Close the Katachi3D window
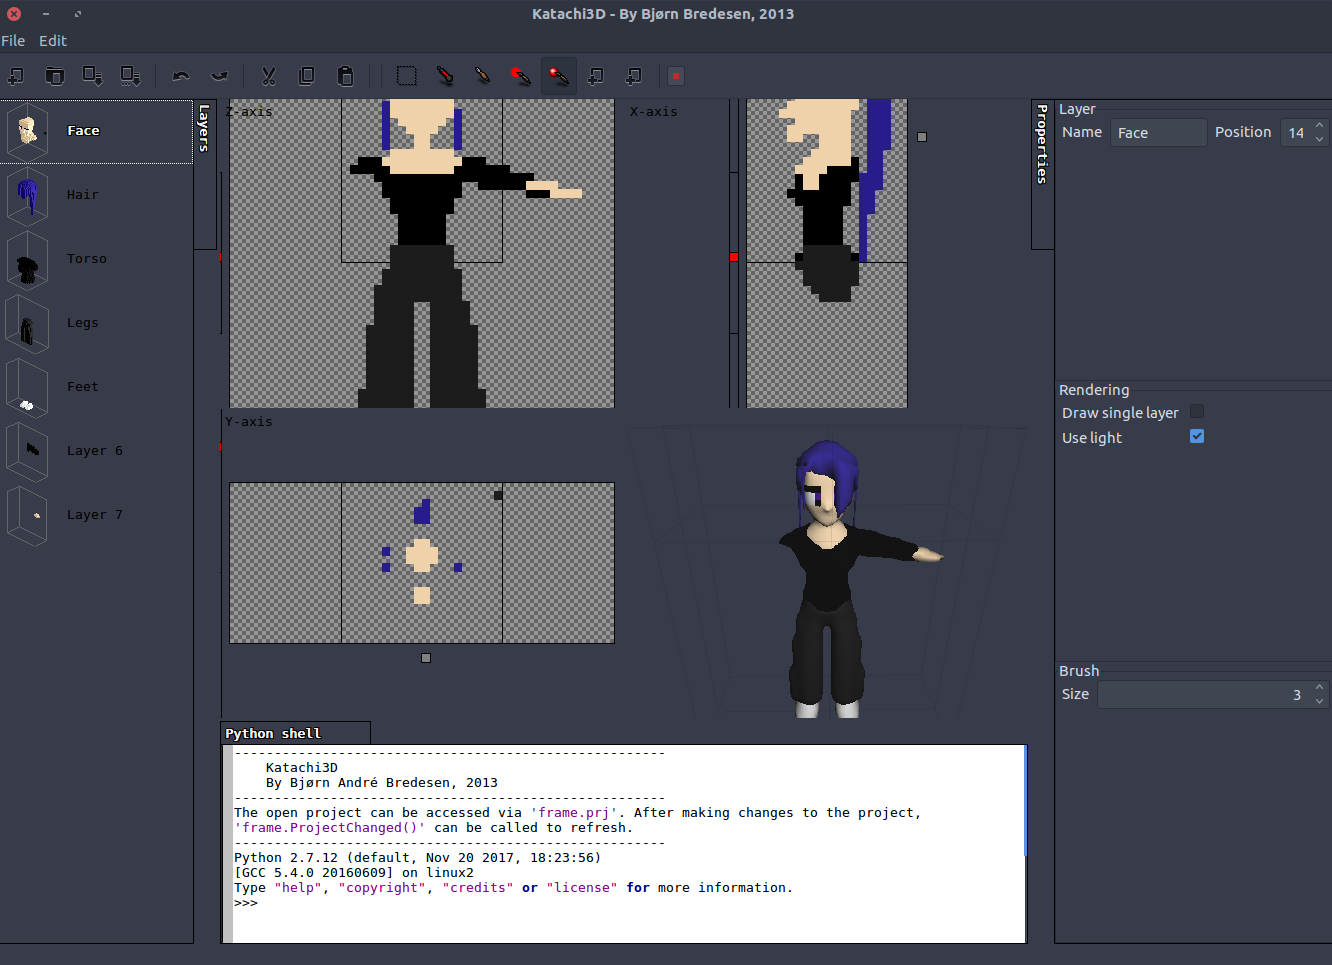The image size is (1332, 965). pos(14,14)
